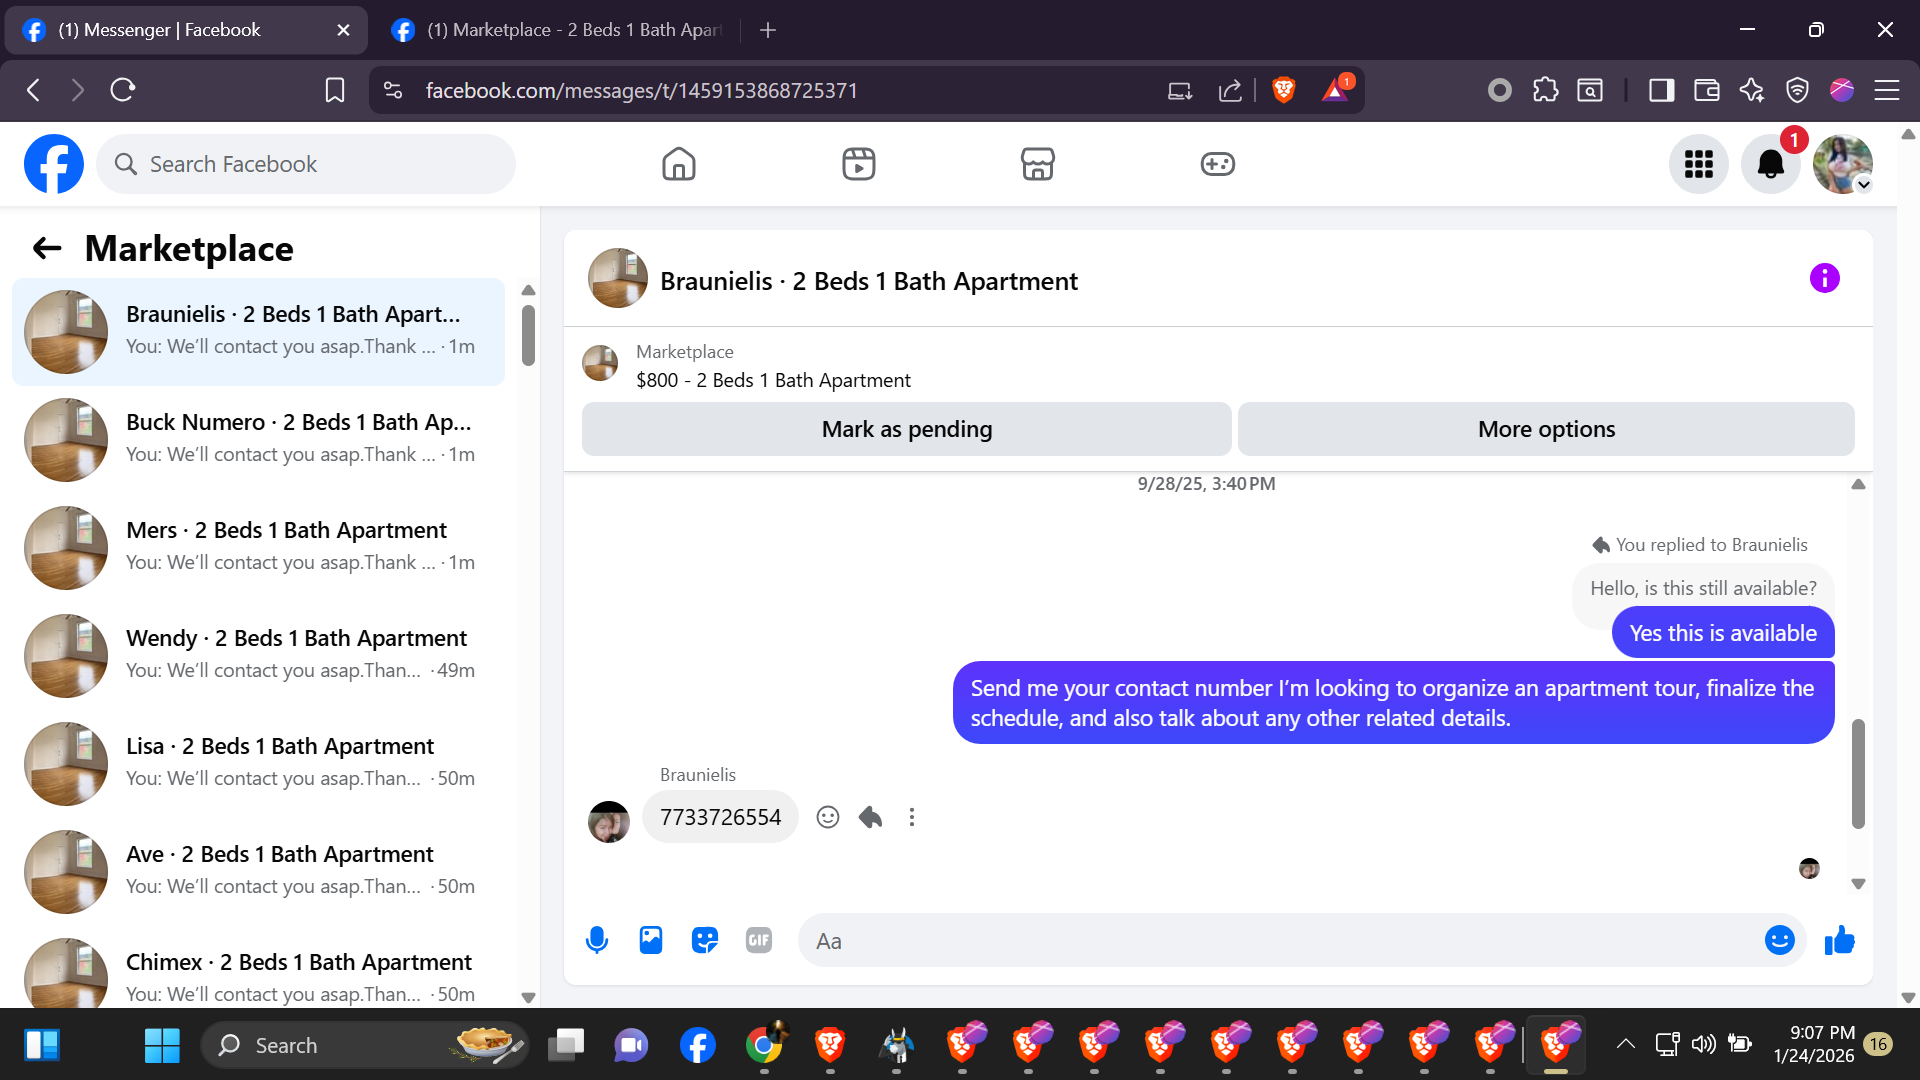
Task: Open the GIF picker
Action: 759,940
